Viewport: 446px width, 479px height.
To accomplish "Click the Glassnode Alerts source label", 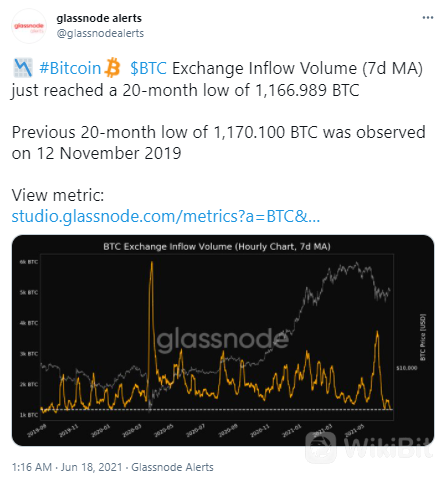I will [x=172, y=467].
